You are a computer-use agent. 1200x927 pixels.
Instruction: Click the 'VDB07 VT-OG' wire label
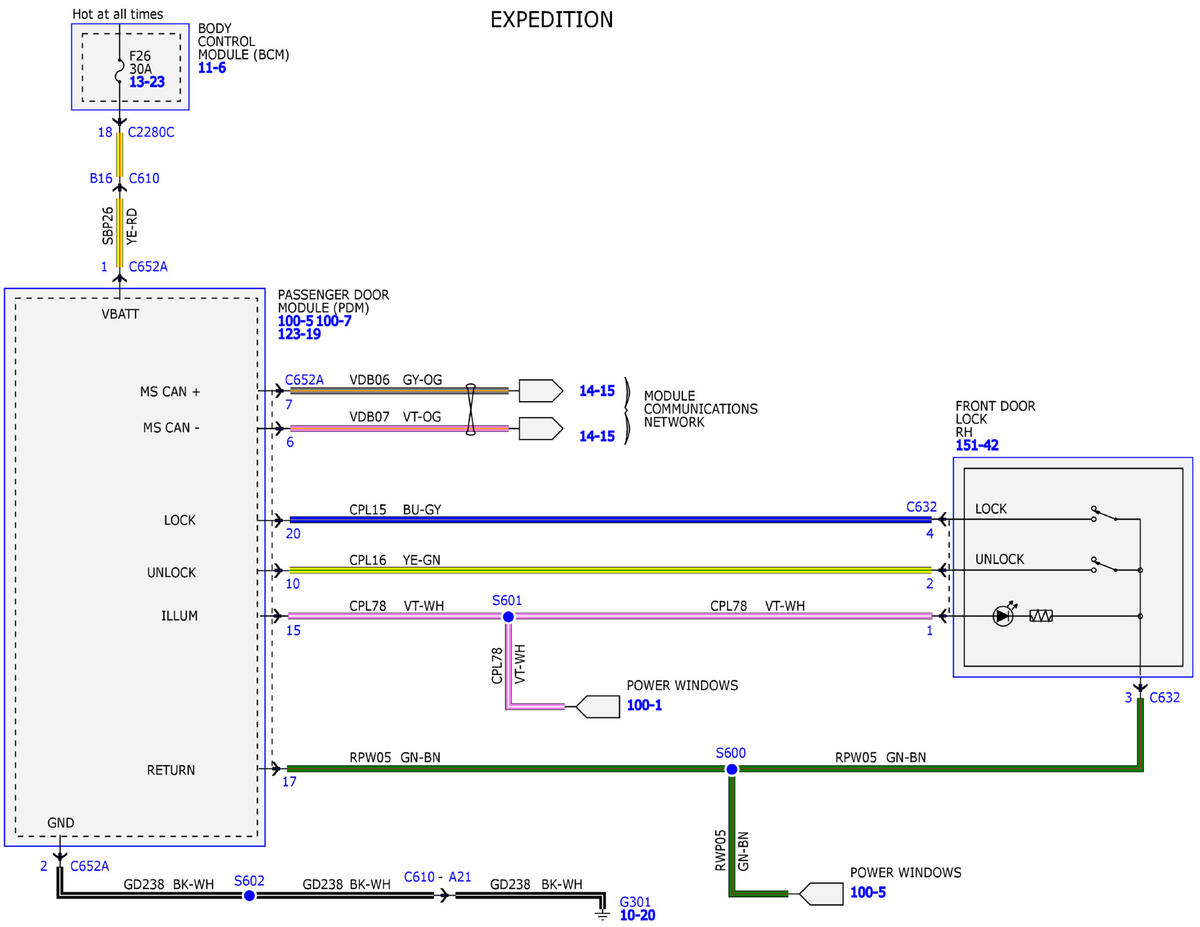[x=395, y=416]
